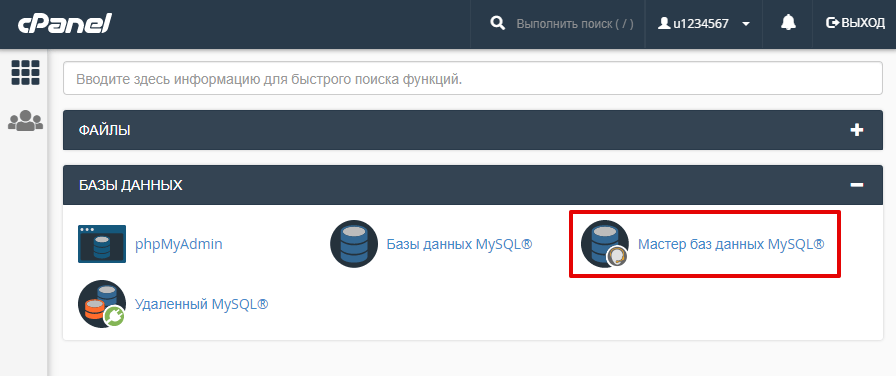Open Удаленный MySQL® link
This screenshot has height=376, width=896.
202,304
